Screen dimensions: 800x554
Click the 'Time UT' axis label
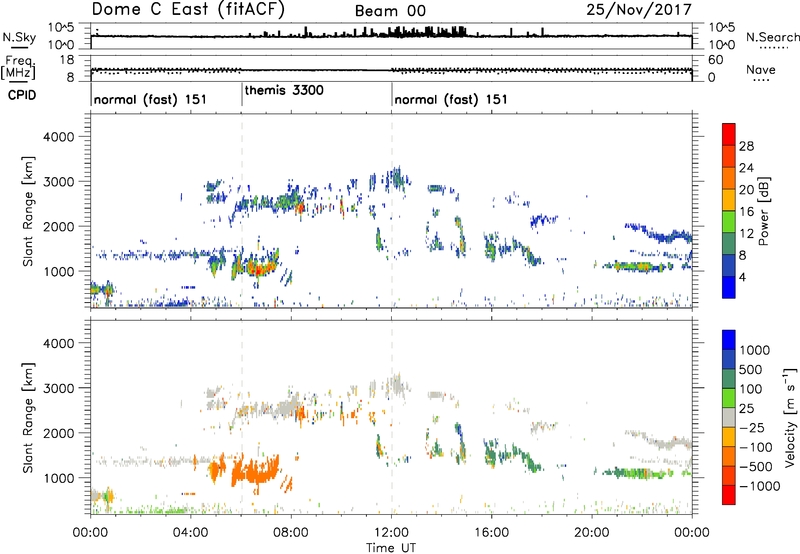coord(391,547)
